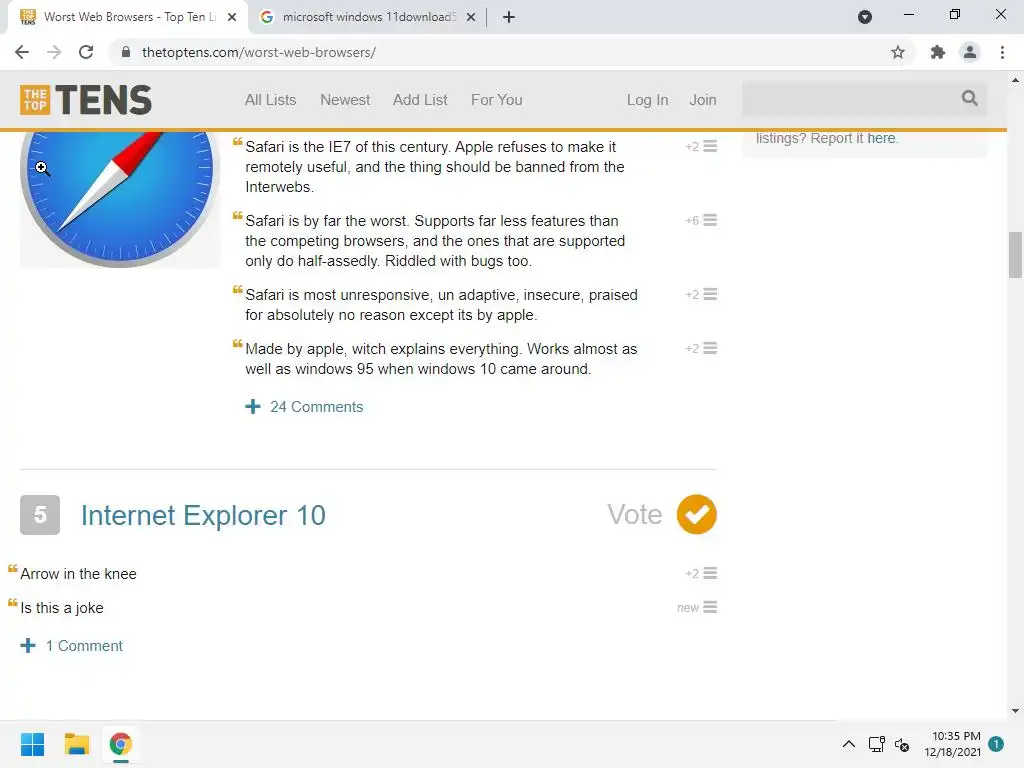Click the Chrome tab search down arrow
The width and height of the screenshot is (1024, 768).
tap(865, 17)
